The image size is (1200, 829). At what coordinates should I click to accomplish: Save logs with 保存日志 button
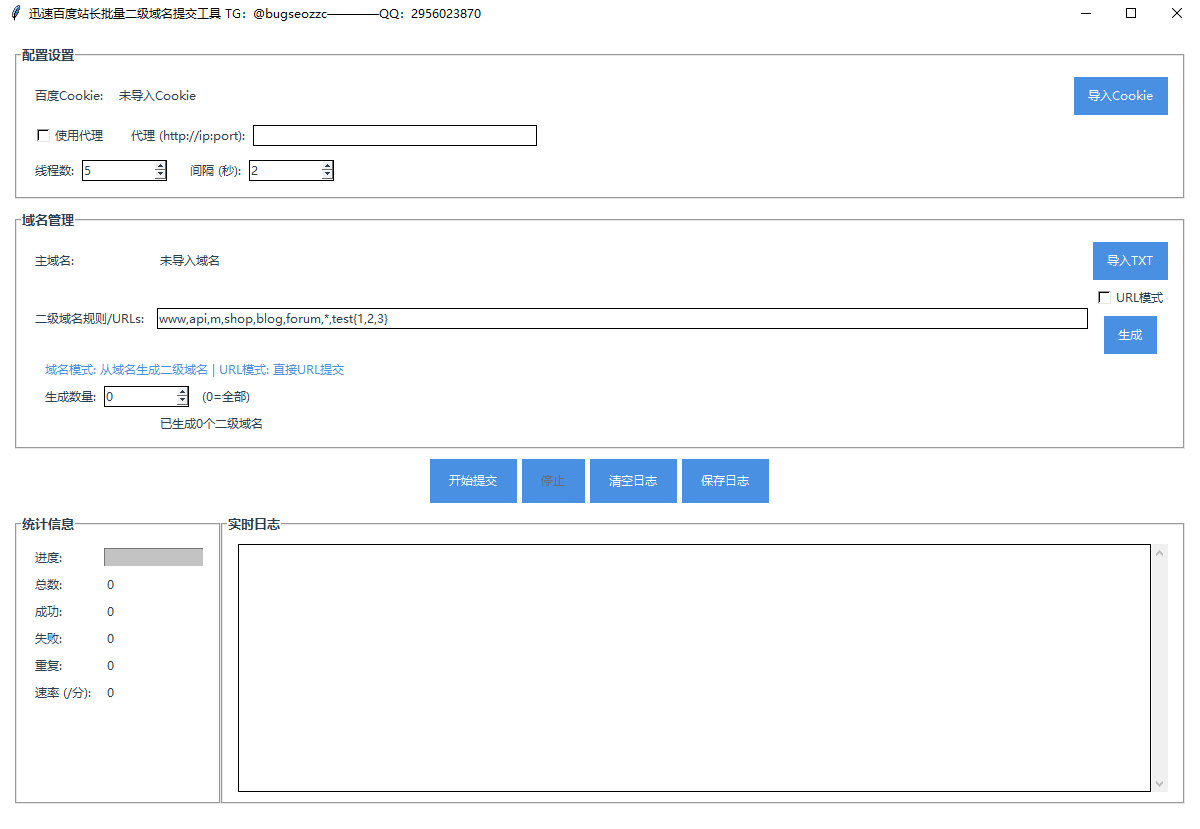click(725, 481)
